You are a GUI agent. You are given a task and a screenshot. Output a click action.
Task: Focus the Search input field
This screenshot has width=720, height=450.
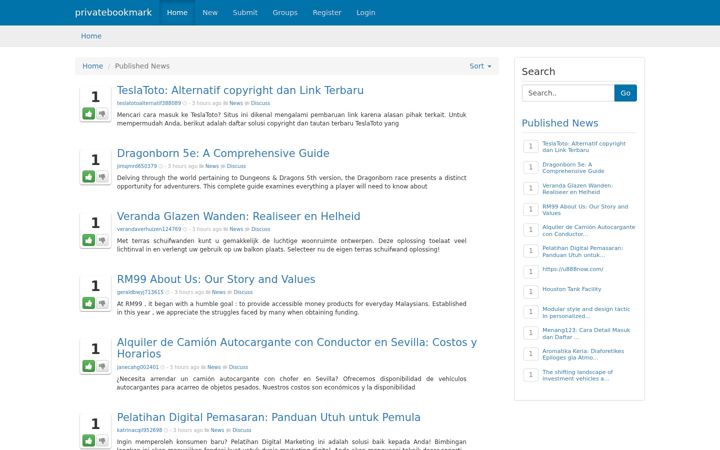click(568, 93)
